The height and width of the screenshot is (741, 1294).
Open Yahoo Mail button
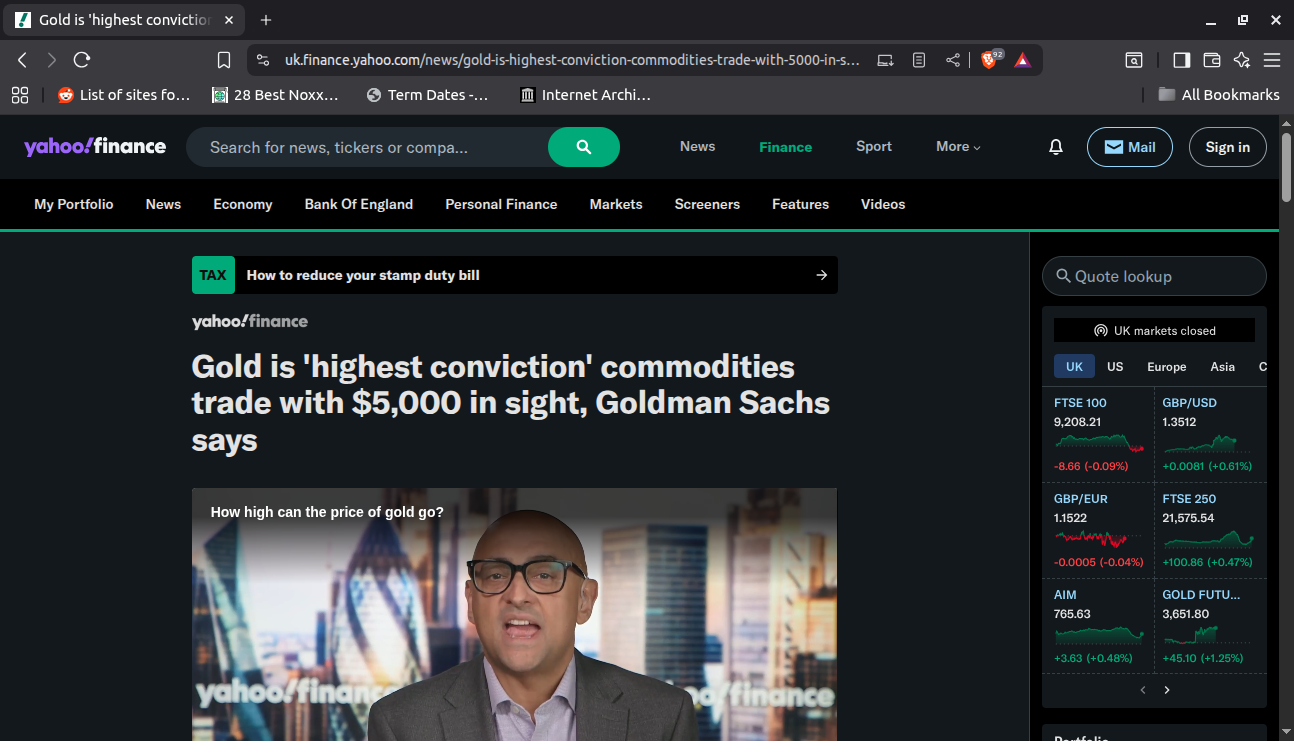pyautogui.click(x=1130, y=147)
